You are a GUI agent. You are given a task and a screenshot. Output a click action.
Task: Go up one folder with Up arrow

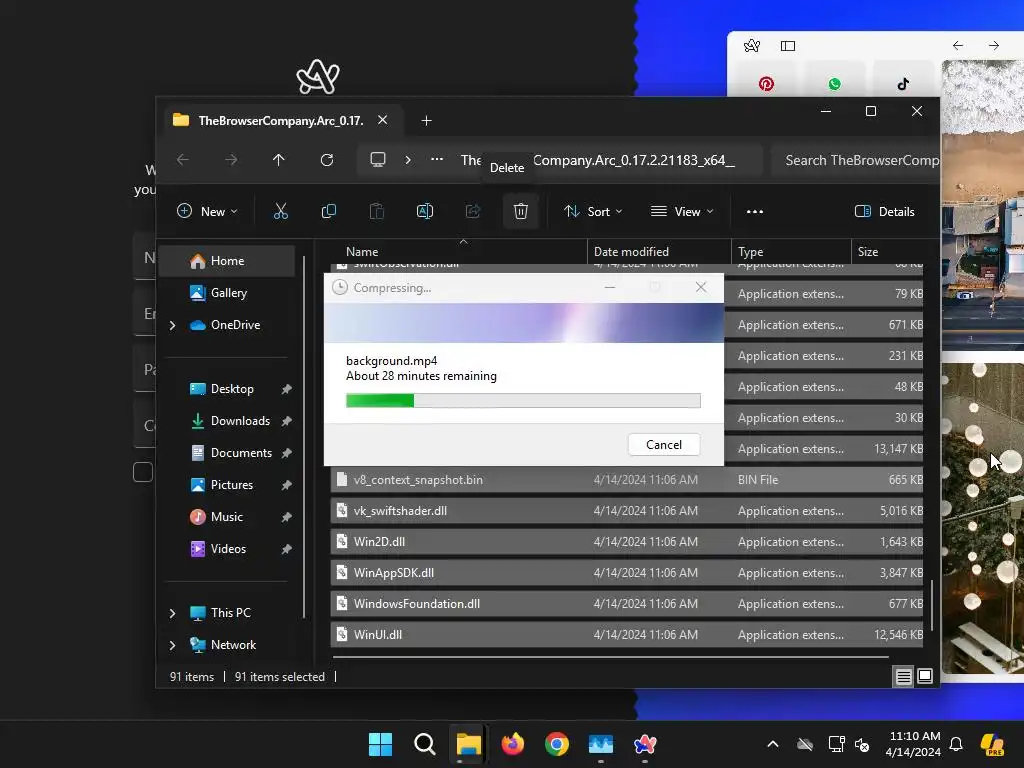tap(279, 160)
